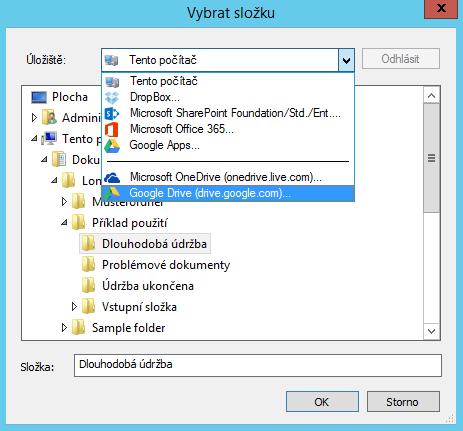Choose Microsoft OneDrive (onedrive.live.com)... option
The image size is (463, 431).
(228, 177)
